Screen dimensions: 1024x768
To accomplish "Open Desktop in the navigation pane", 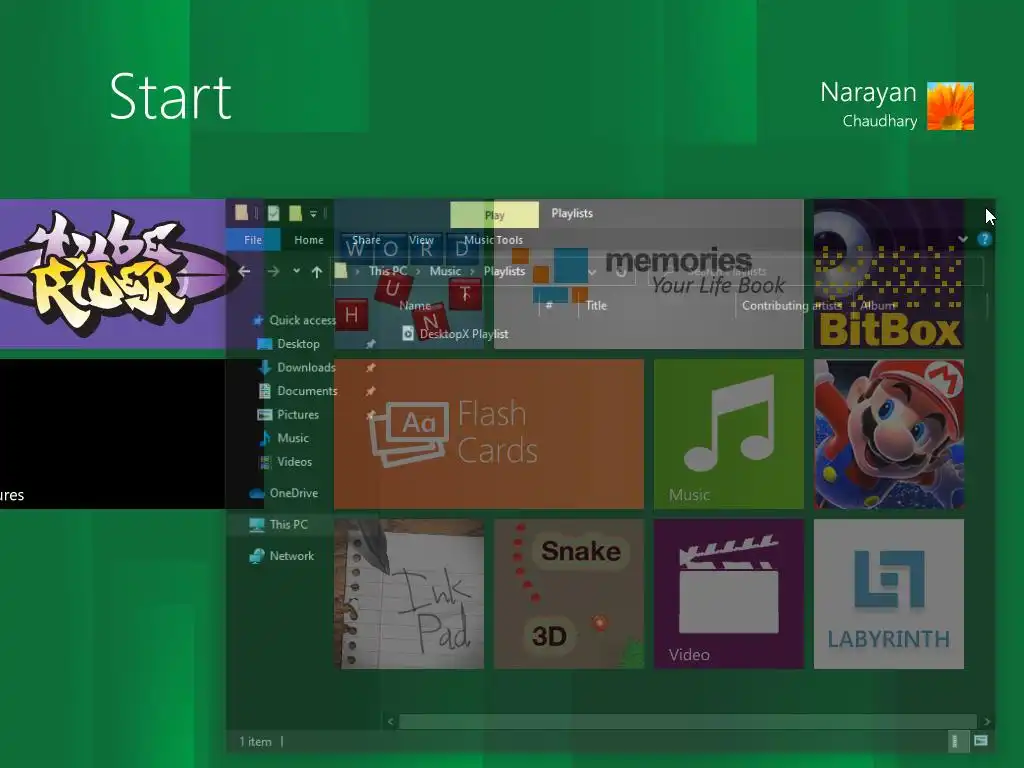I will click(x=298, y=344).
